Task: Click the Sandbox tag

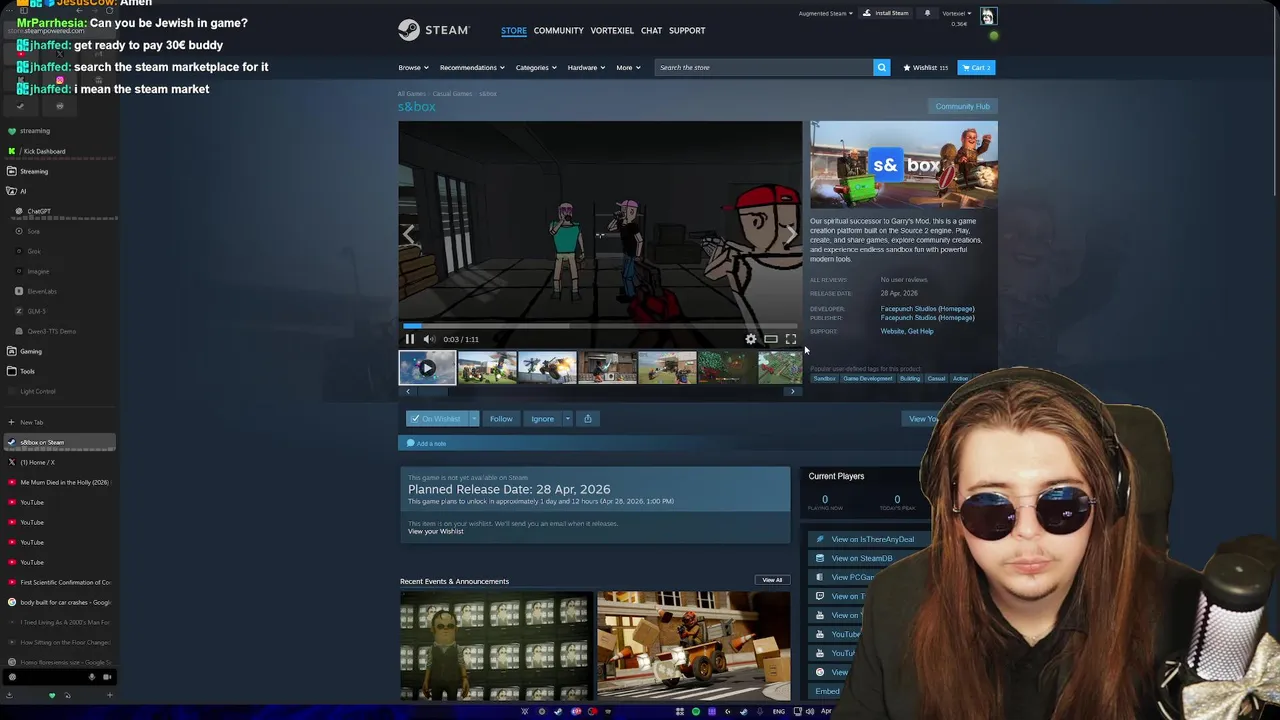Action: point(824,379)
